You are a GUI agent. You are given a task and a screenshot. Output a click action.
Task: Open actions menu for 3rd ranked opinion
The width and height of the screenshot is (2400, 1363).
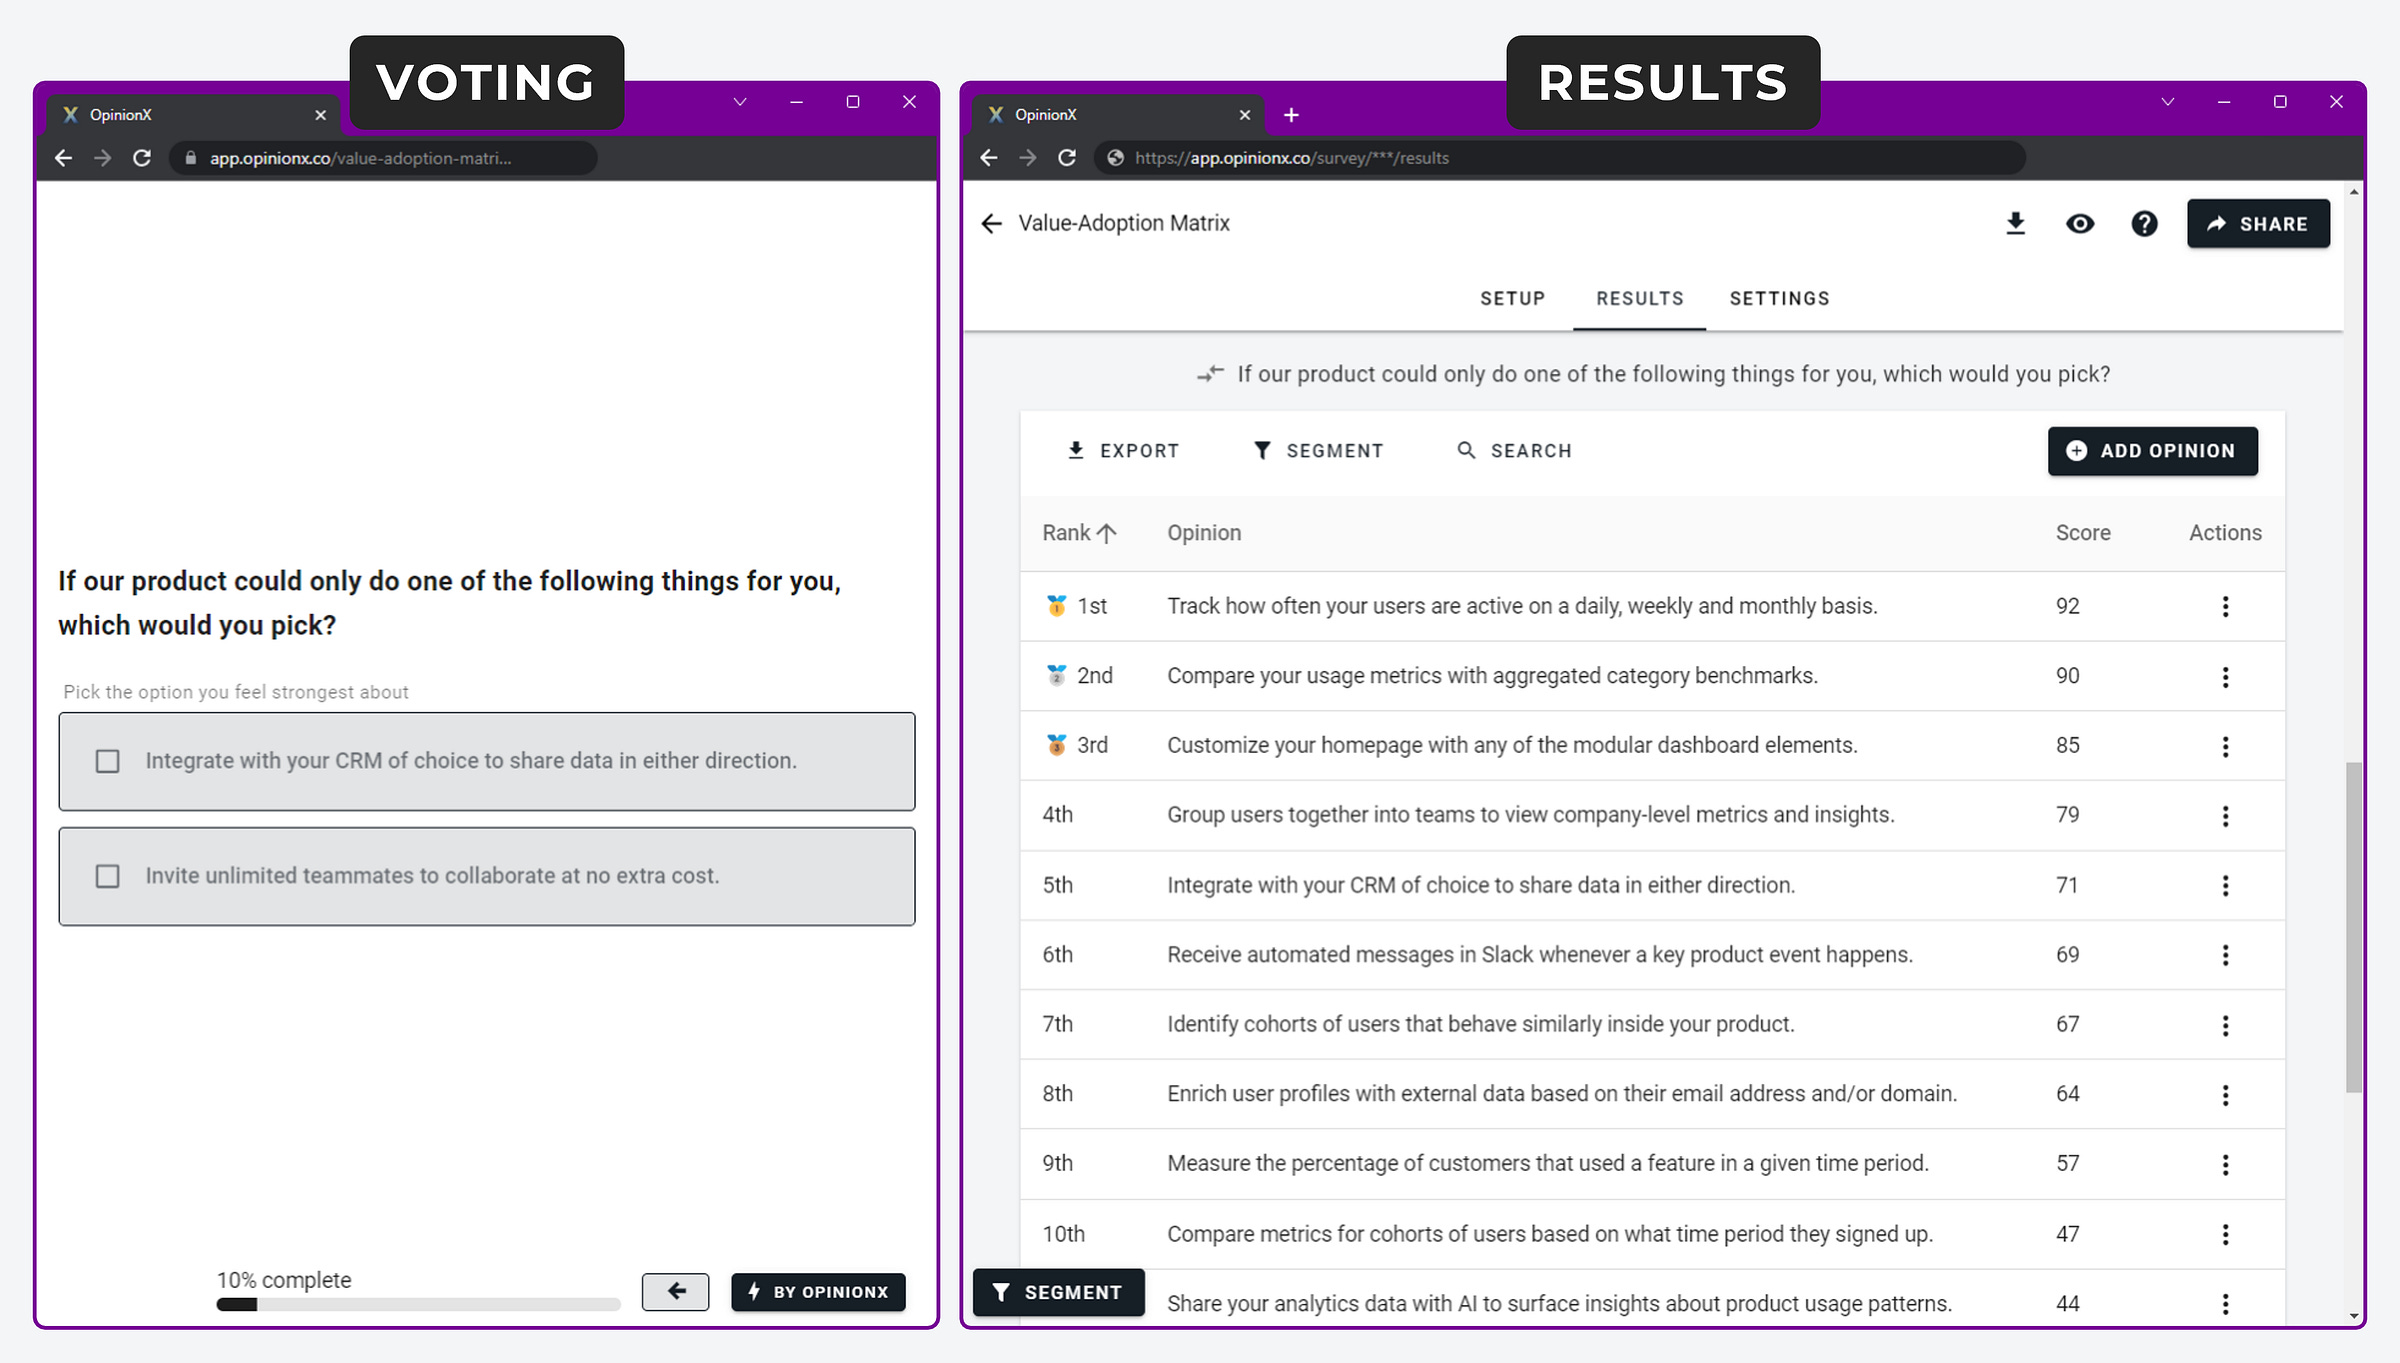(2225, 746)
